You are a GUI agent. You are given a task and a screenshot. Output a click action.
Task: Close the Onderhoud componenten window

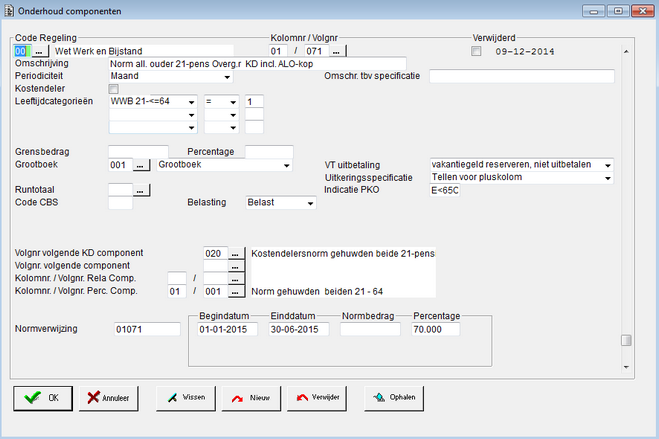coord(643,11)
